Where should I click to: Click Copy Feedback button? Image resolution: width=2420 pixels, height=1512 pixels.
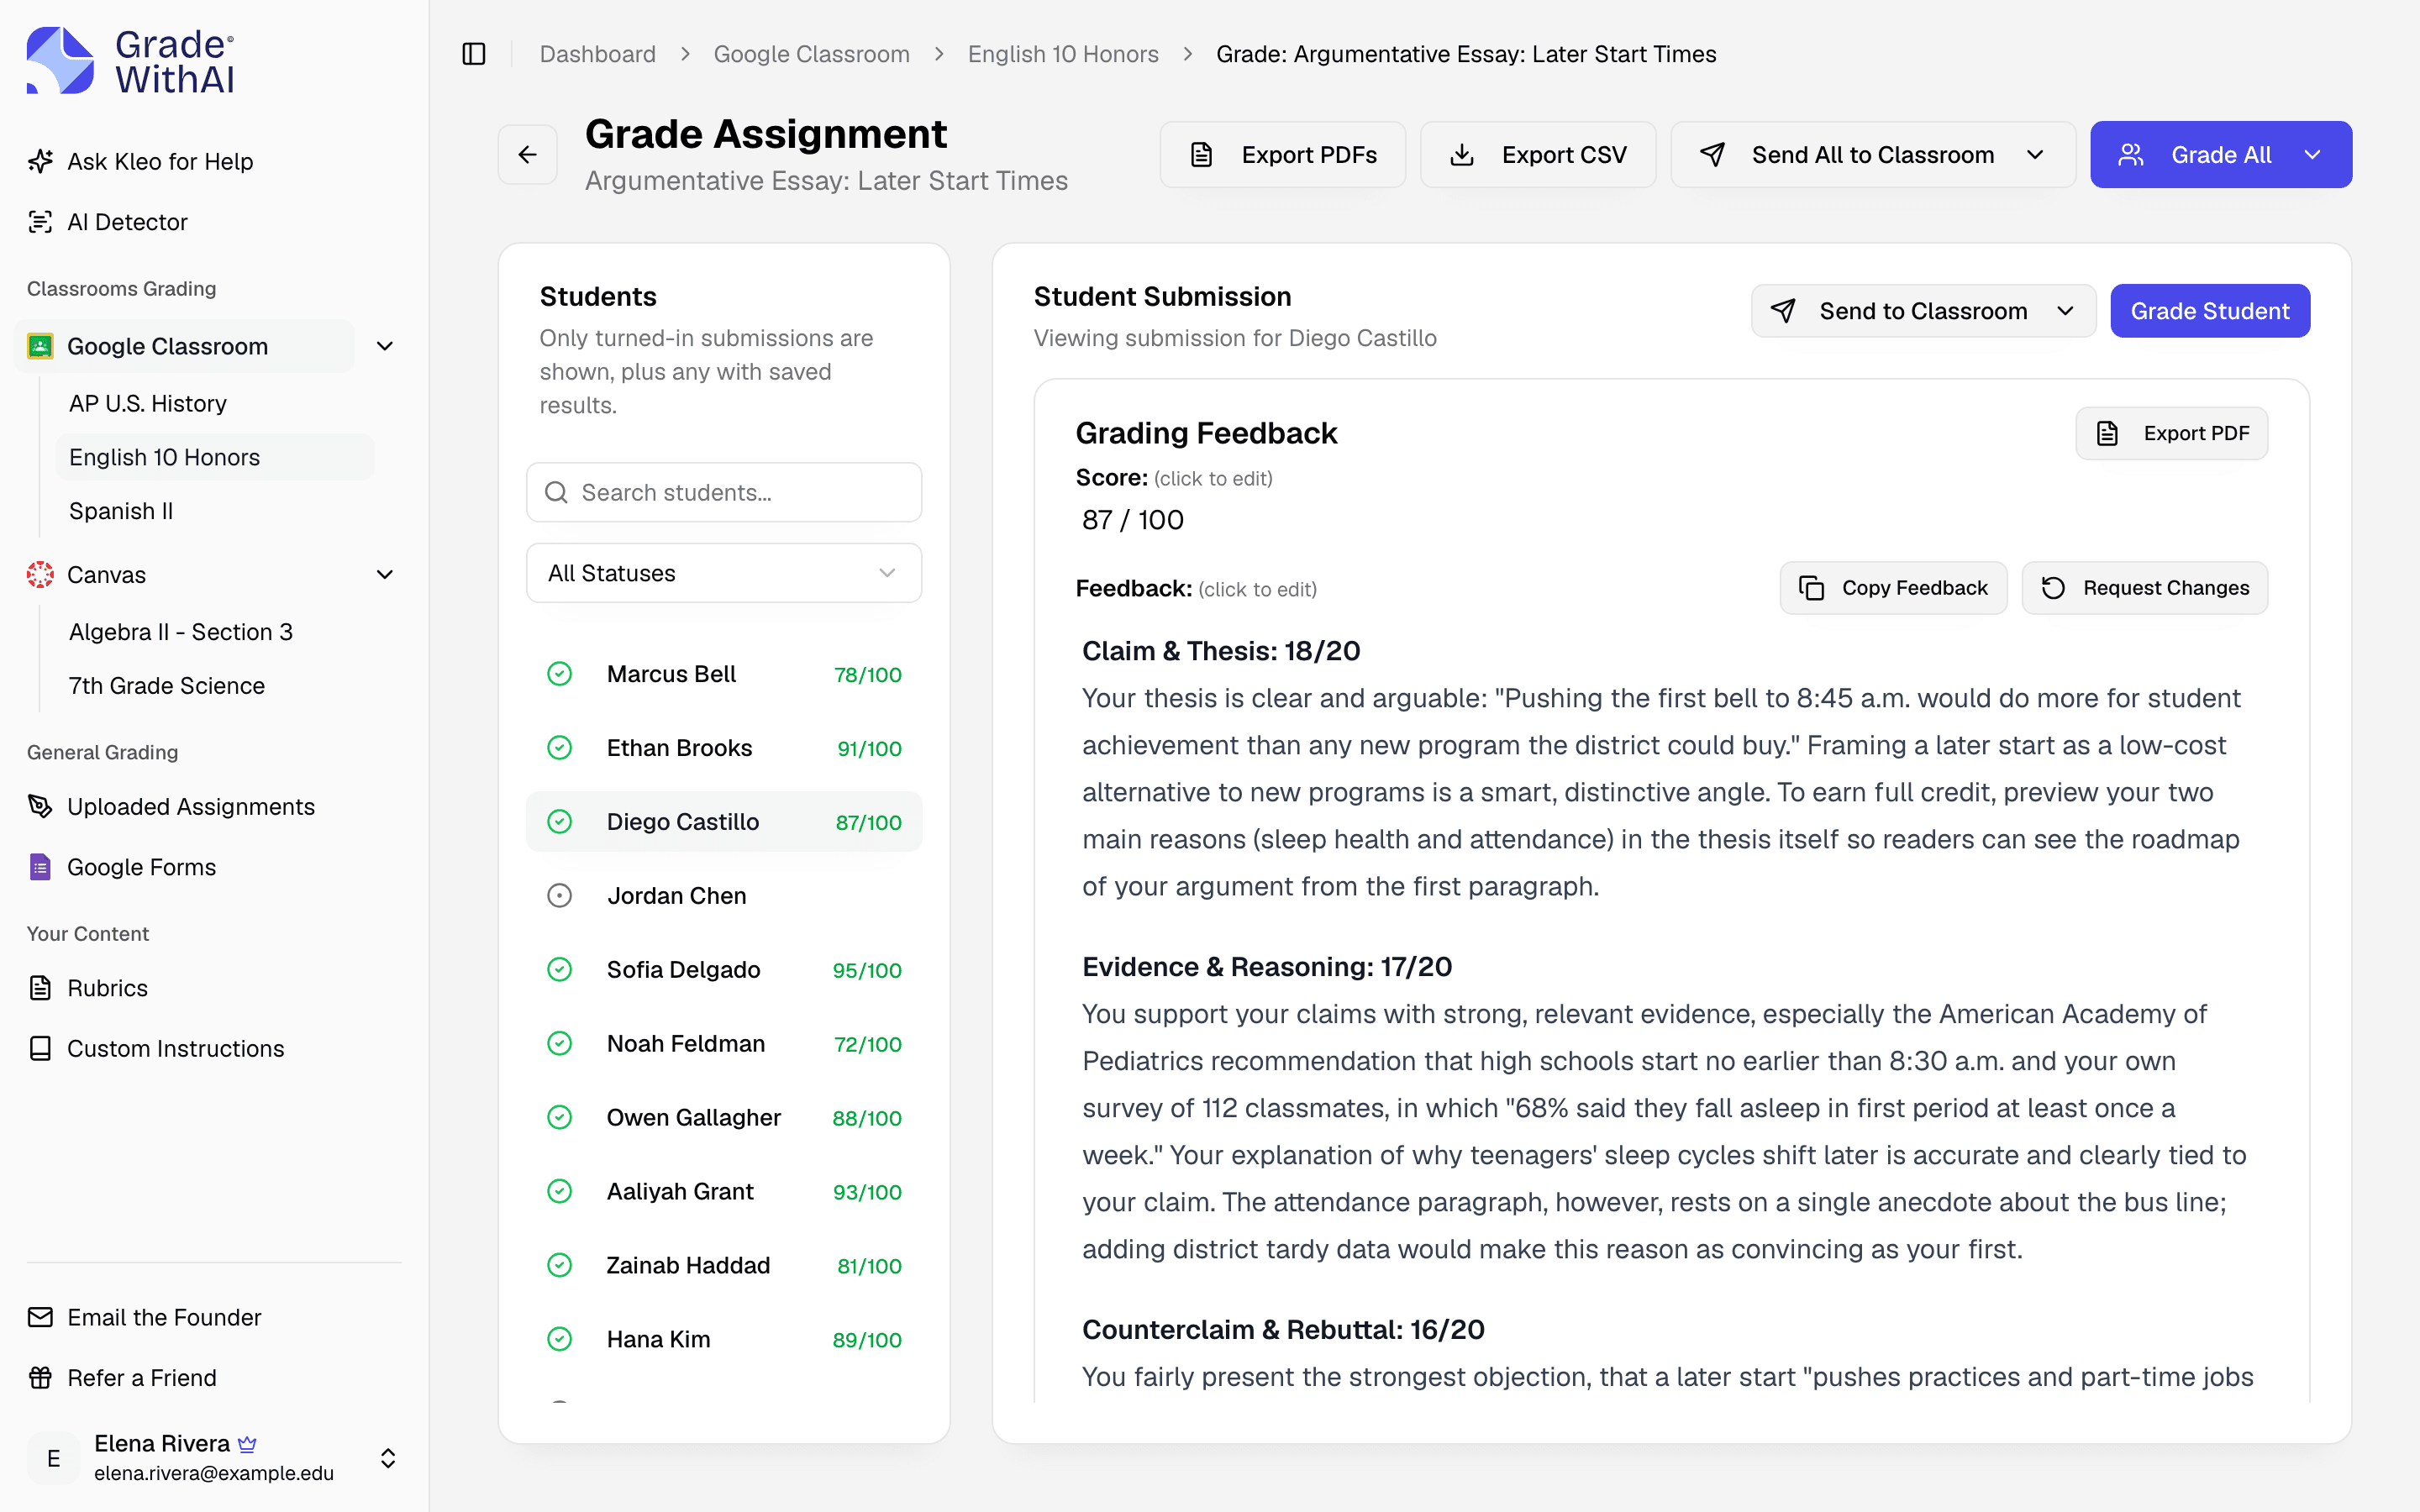coord(1893,588)
